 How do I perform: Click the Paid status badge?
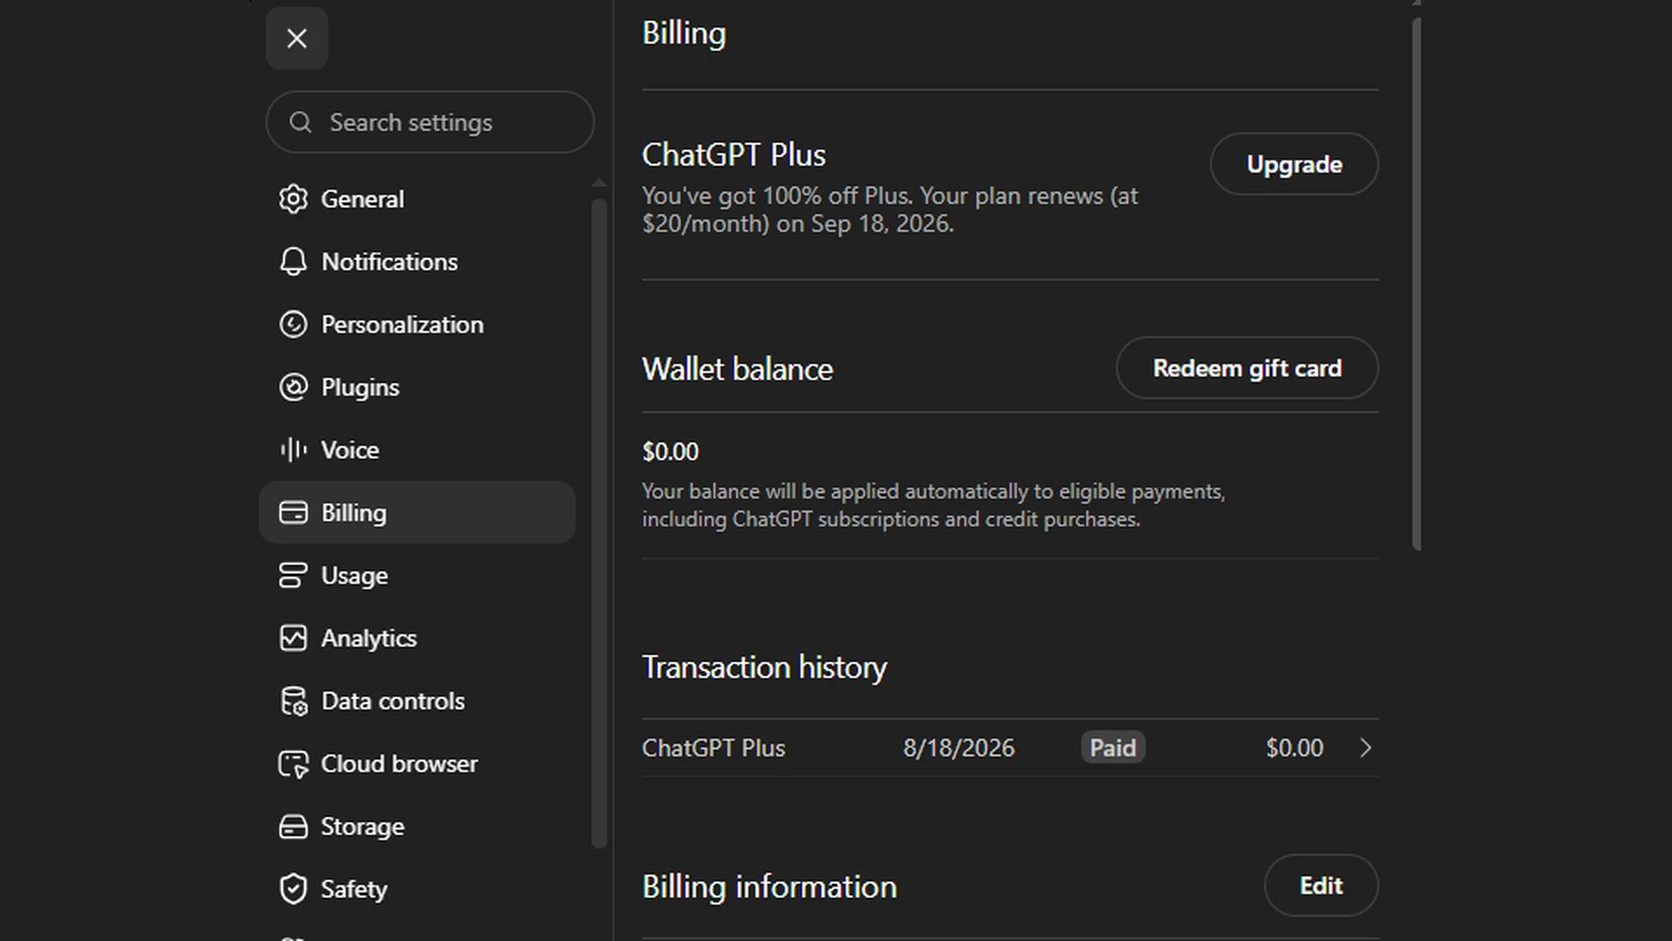tap(1113, 748)
